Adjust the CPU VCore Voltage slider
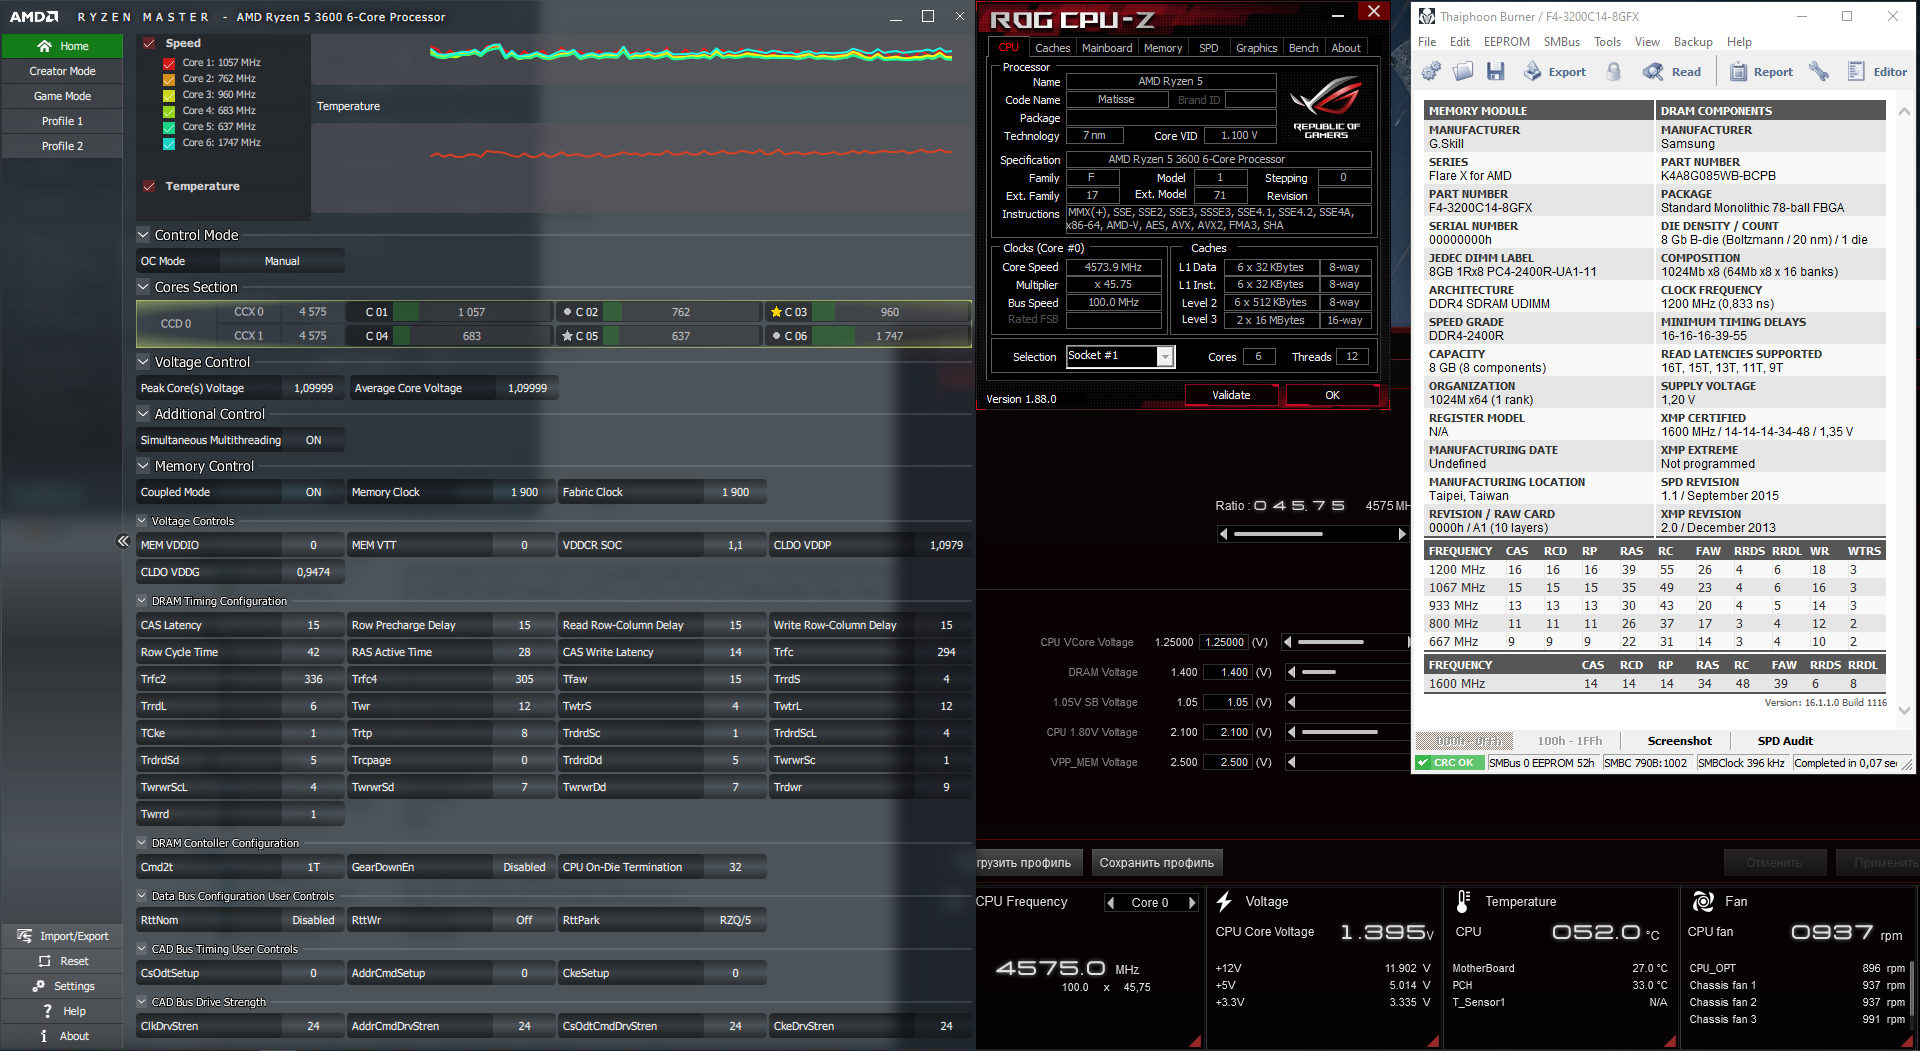 1346,642
